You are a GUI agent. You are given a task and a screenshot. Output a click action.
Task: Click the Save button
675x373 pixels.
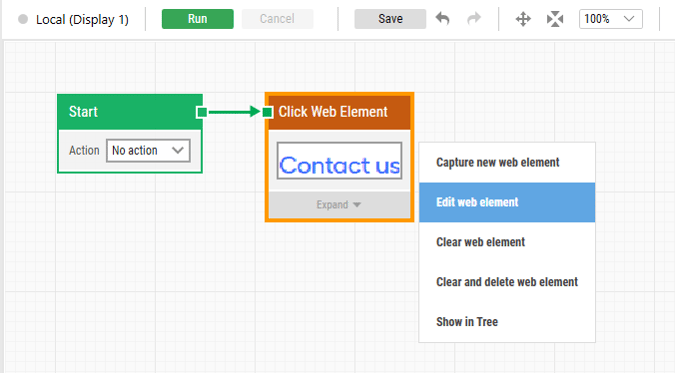(390, 19)
